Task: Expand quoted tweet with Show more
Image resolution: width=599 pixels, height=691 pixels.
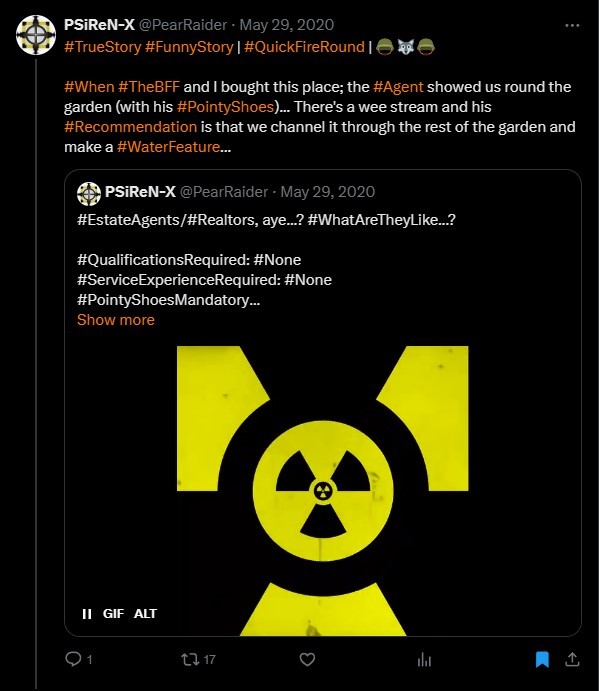Action: (115, 319)
